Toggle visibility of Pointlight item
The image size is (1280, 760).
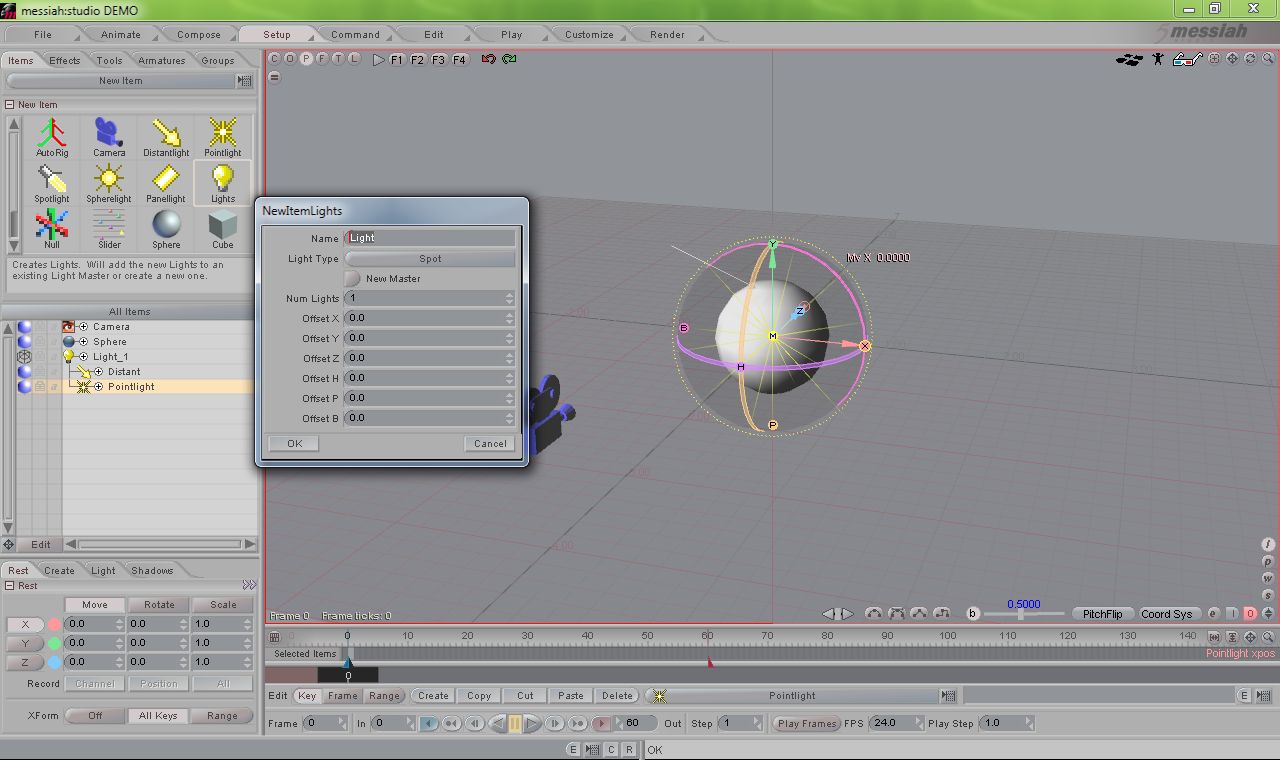pyautogui.click(x=24, y=387)
